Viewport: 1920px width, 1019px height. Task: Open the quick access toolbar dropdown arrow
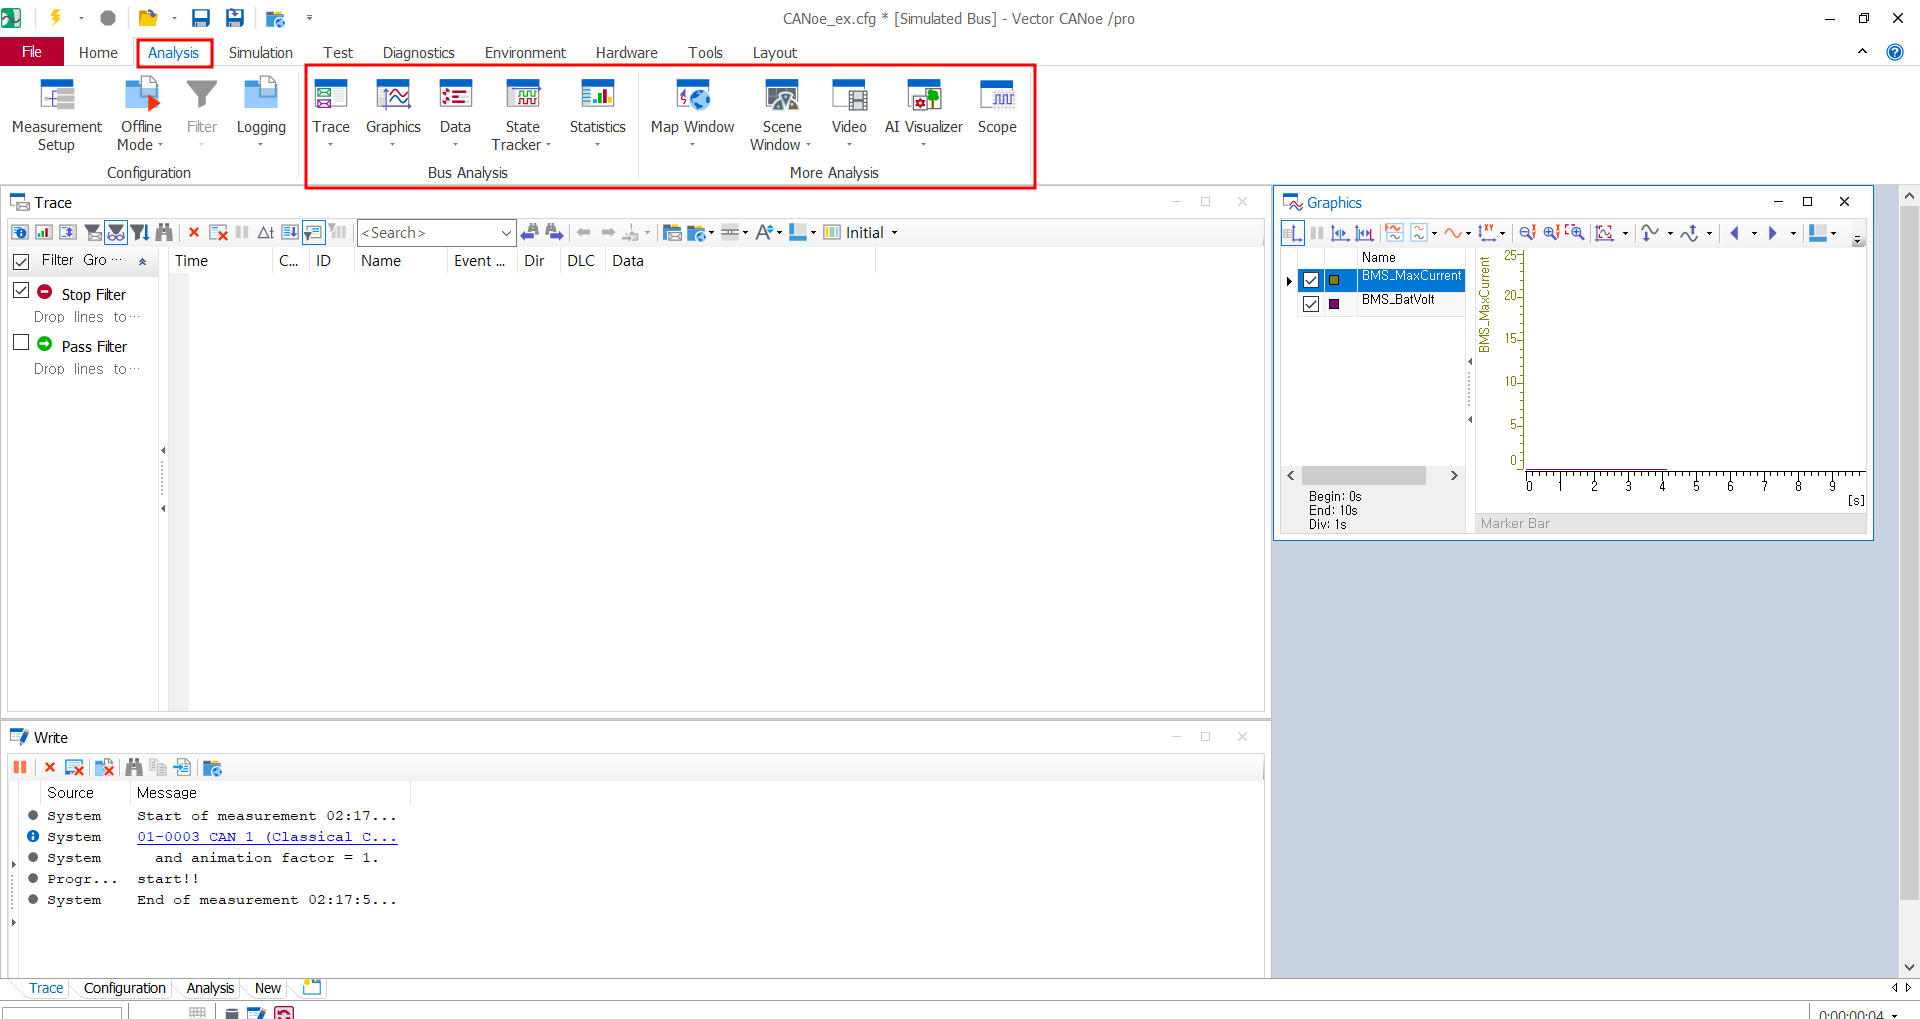[x=309, y=18]
